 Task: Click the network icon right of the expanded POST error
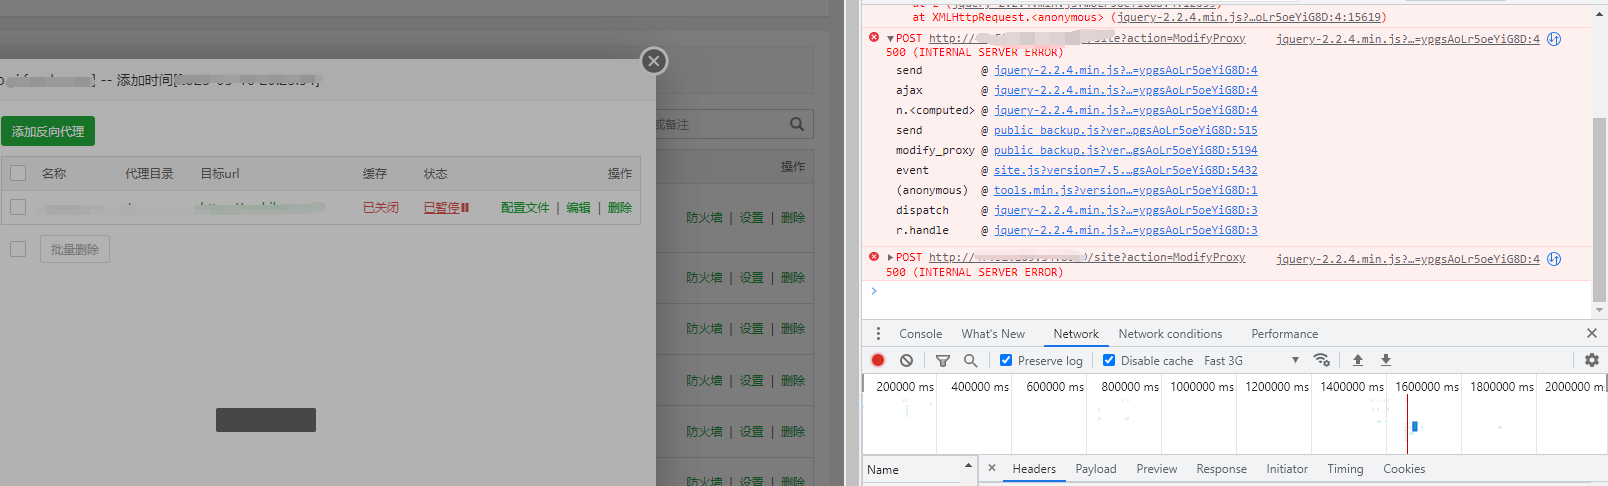pos(1554,39)
